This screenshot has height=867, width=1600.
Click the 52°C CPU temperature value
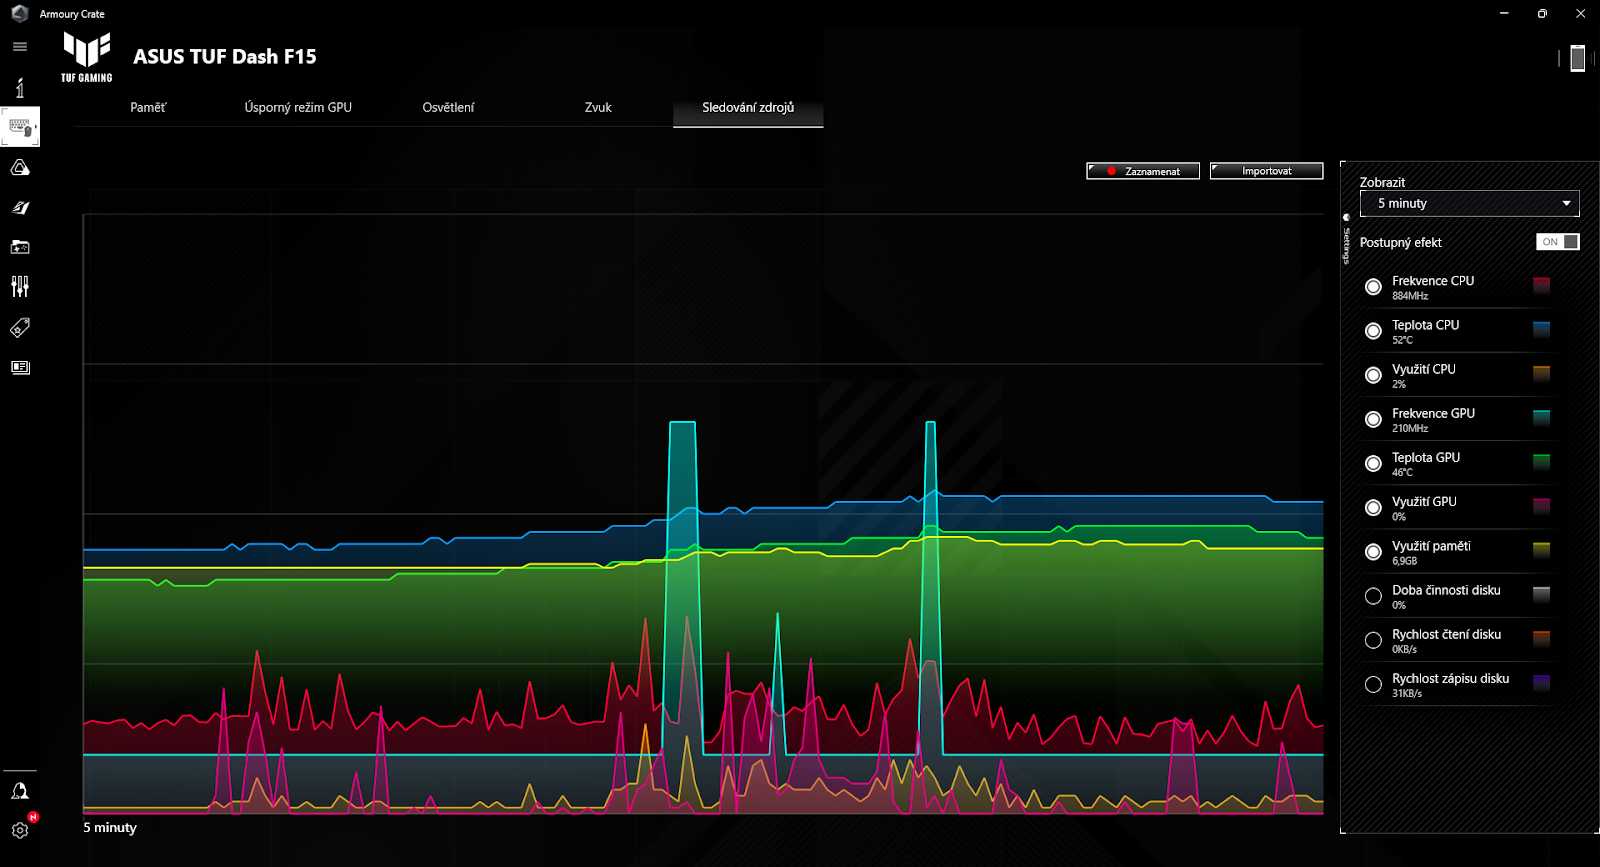pyautogui.click(x=1402, y=340)
